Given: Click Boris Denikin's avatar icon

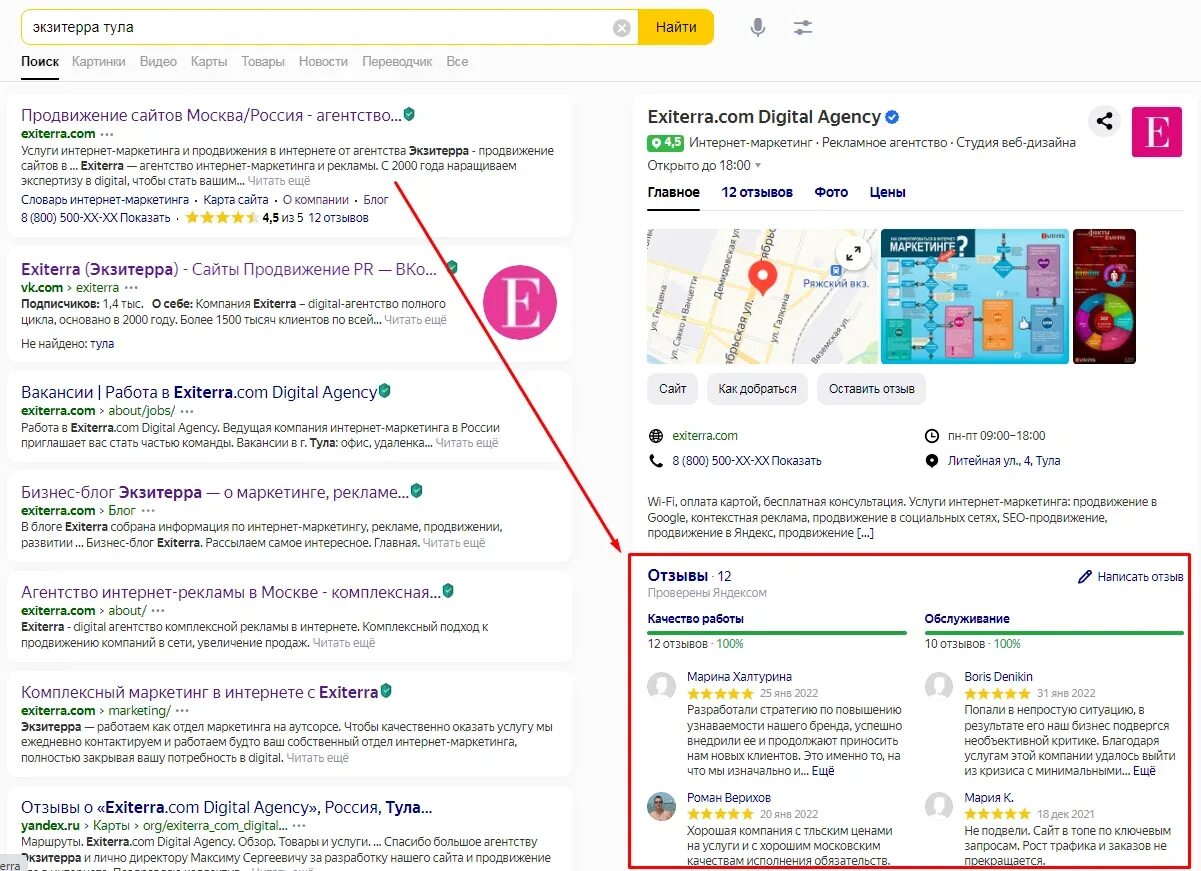Looking at the screenshot, I should 938,686.
